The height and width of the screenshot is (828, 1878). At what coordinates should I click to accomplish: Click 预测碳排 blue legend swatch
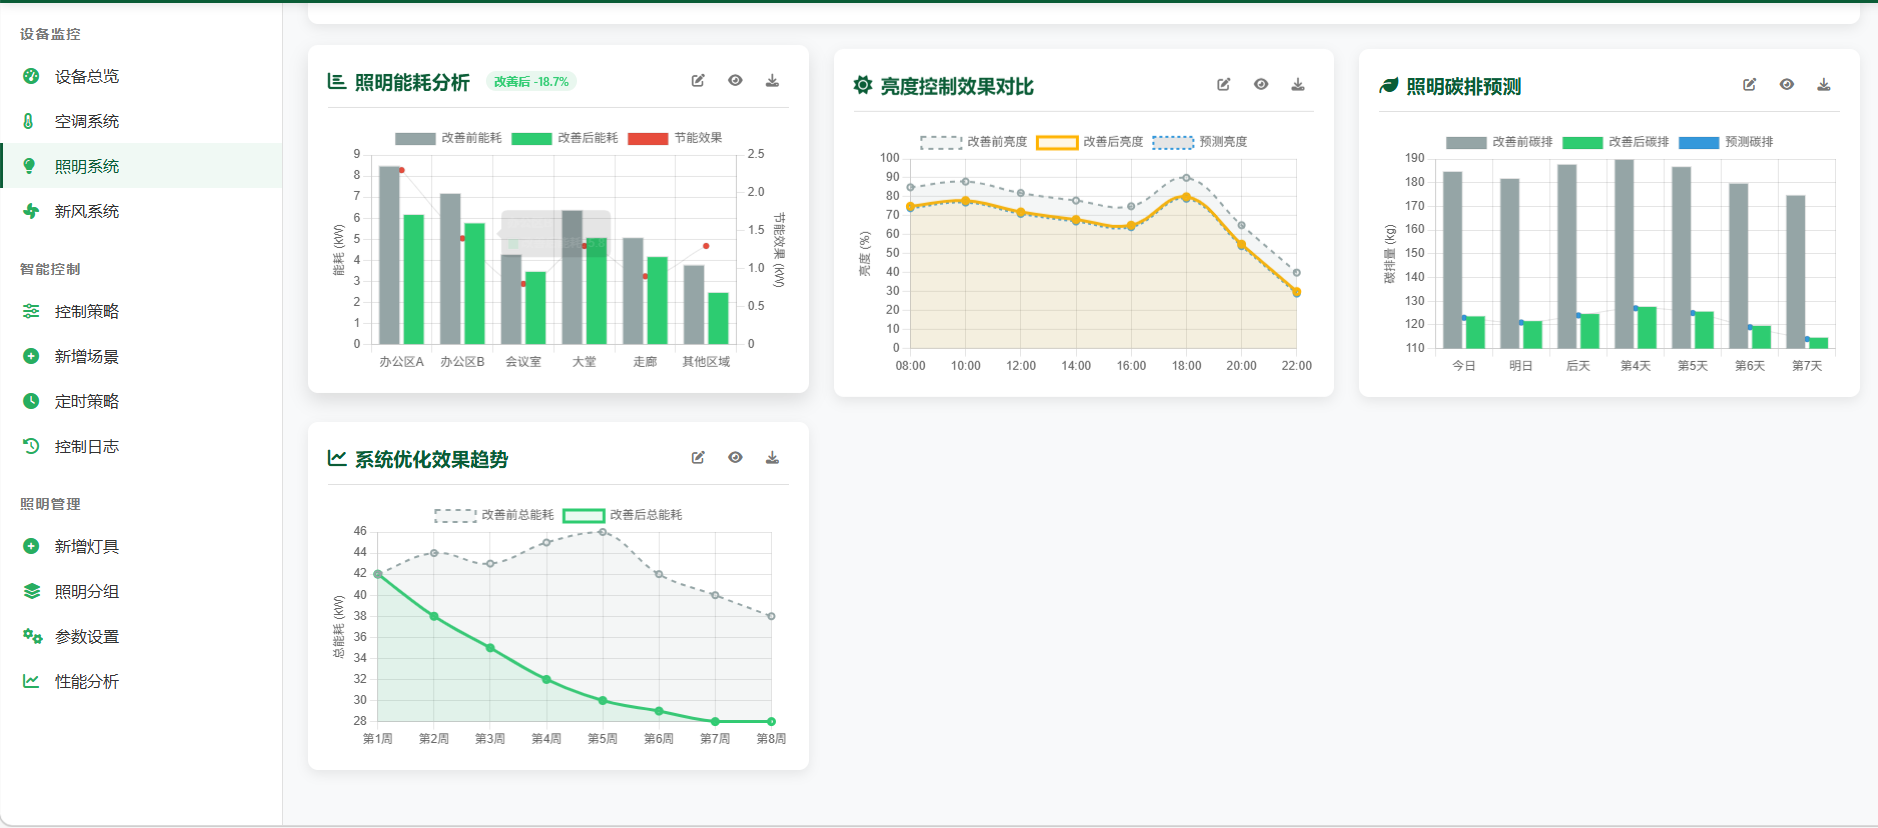tap(1698, 142)
